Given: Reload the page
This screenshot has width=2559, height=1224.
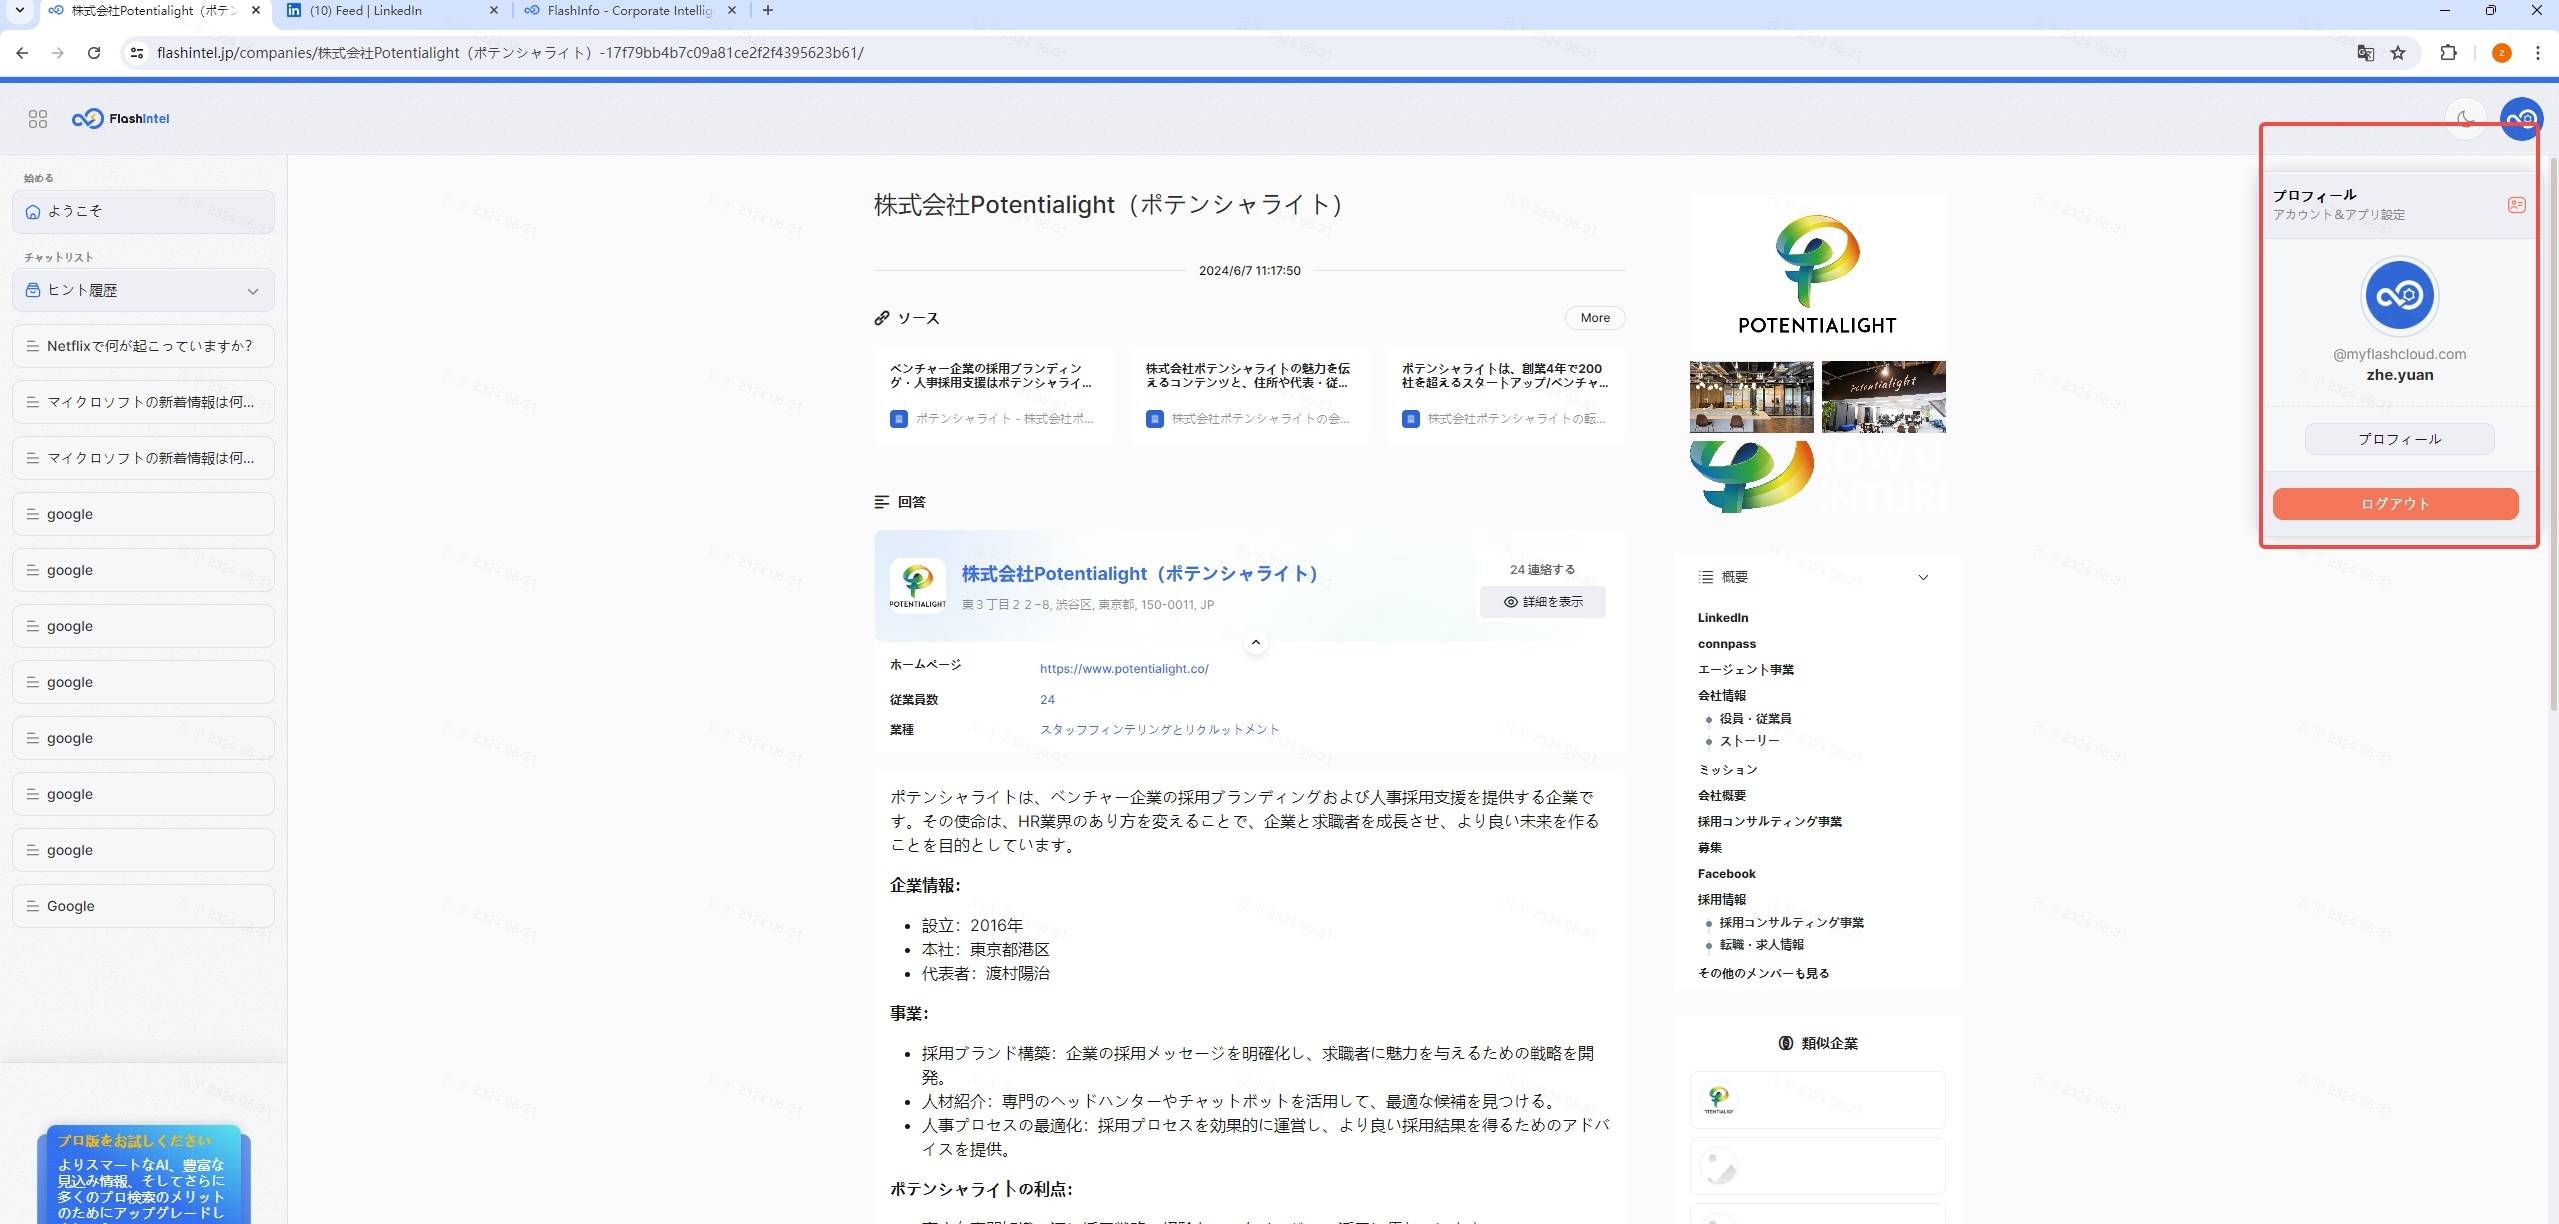Looking at the screenshot, I should click(x=94, y=53).
